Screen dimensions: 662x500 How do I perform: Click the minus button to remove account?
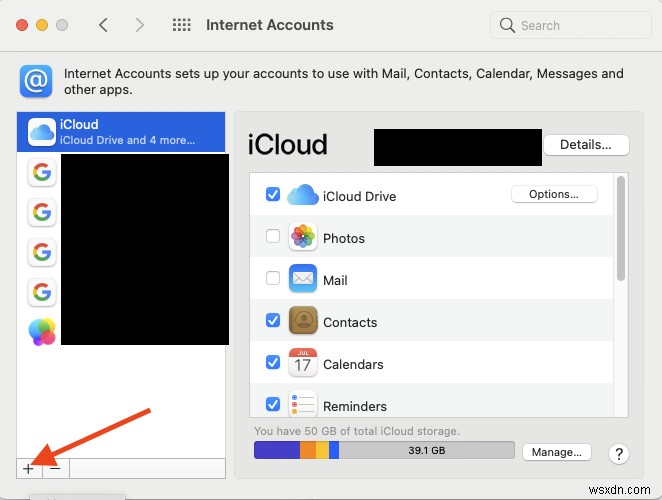pyautogui.click(x=55, y=468)
